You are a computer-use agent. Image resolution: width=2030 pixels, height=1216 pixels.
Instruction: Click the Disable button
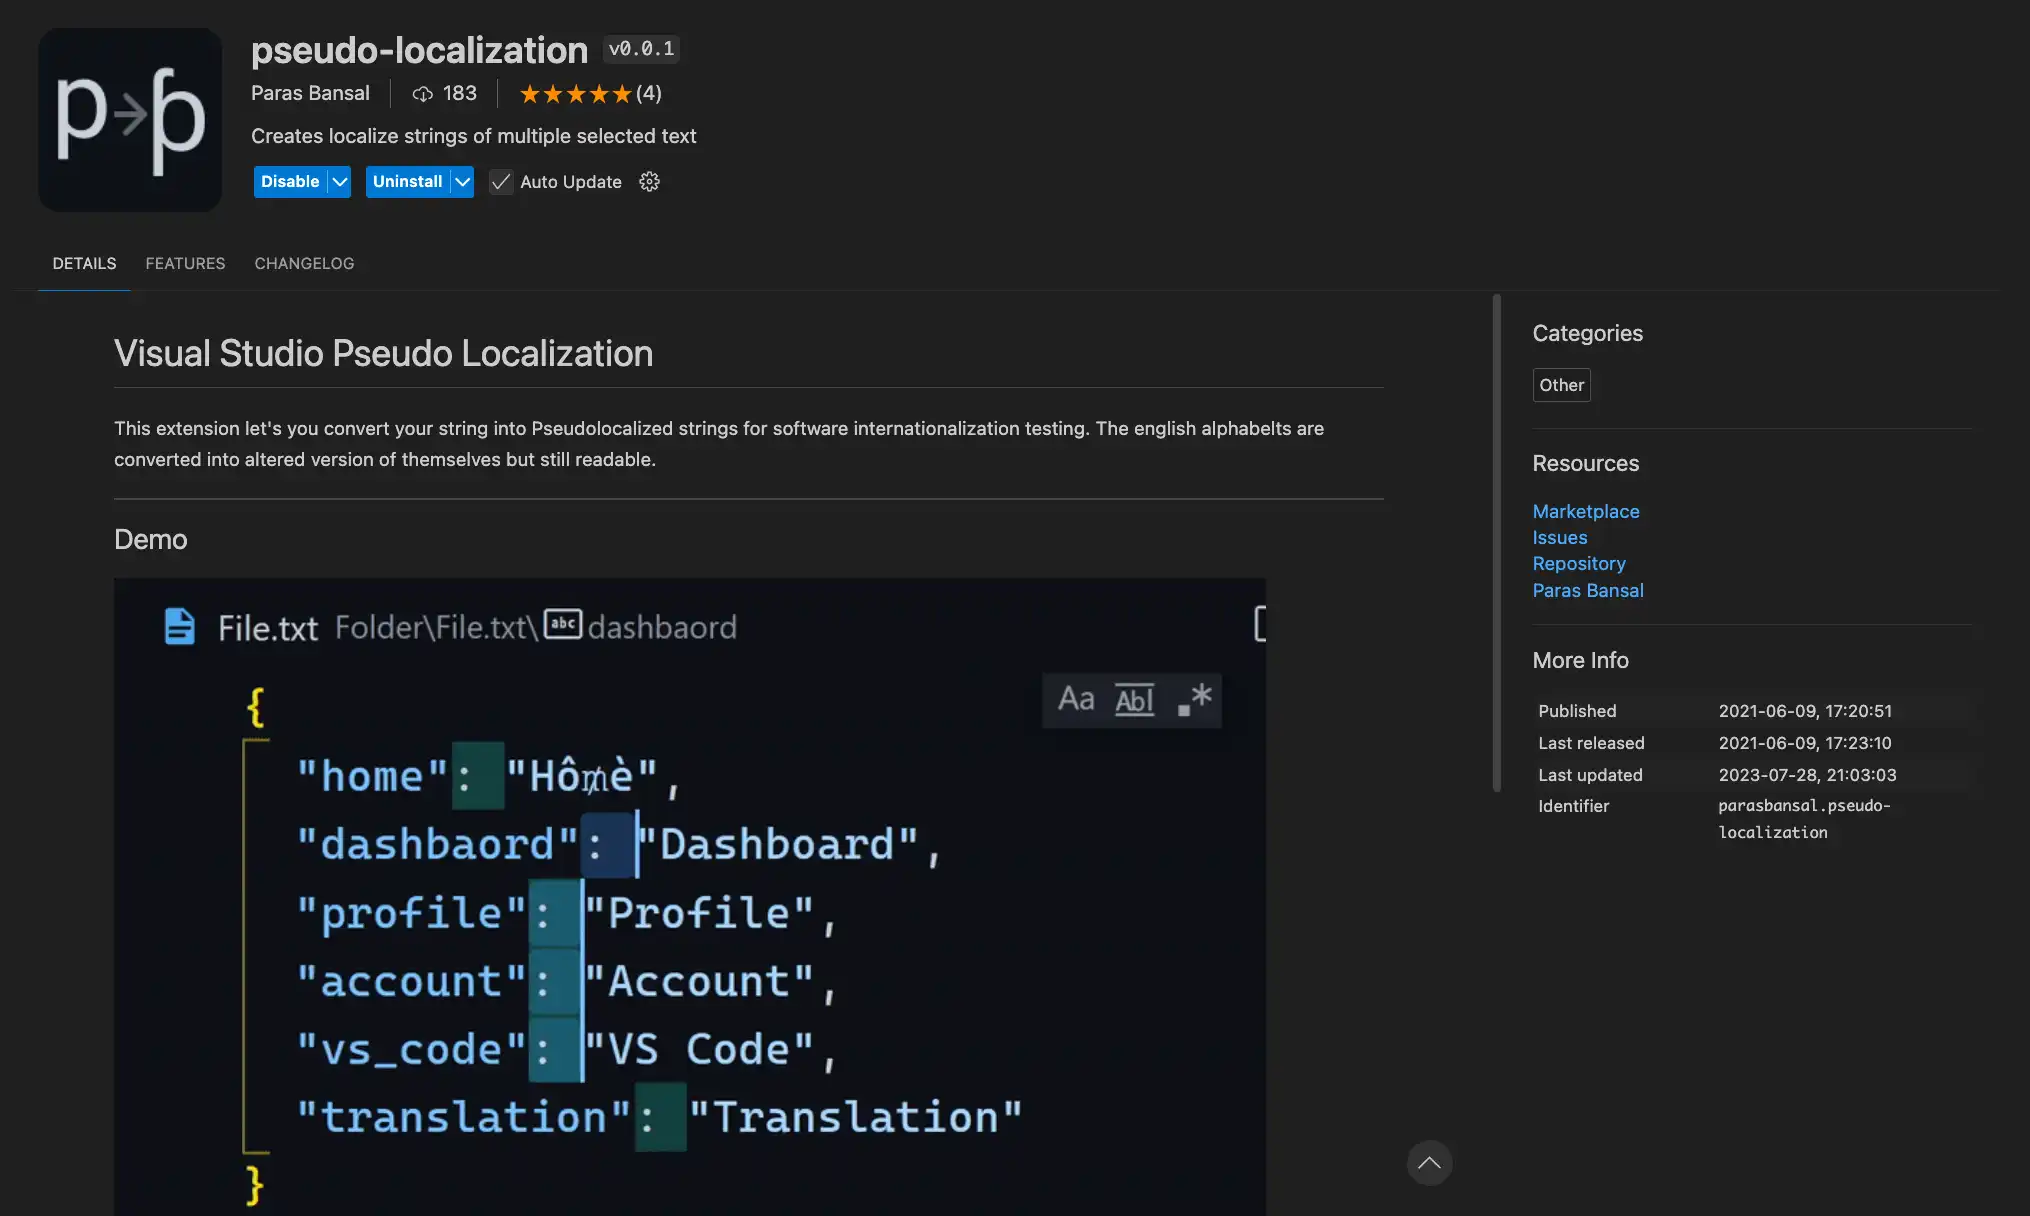click(290, 182)
